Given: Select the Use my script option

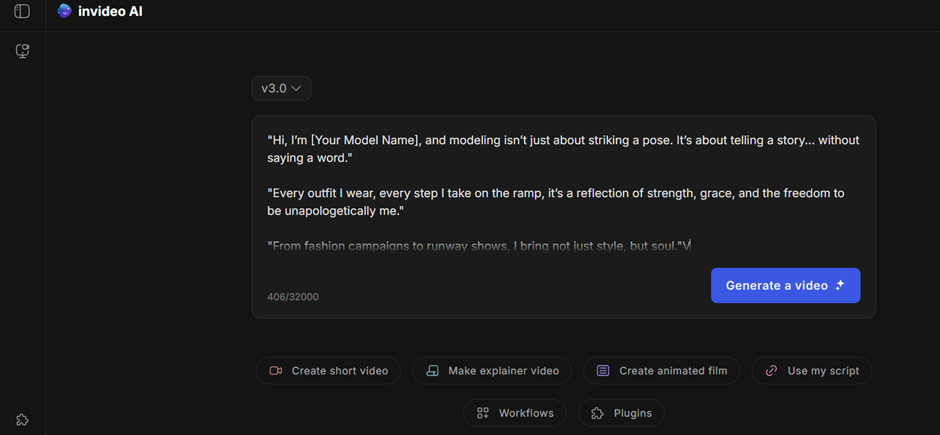Looking at the screenshot, I should pyautogui.click(x=823, y=371).
